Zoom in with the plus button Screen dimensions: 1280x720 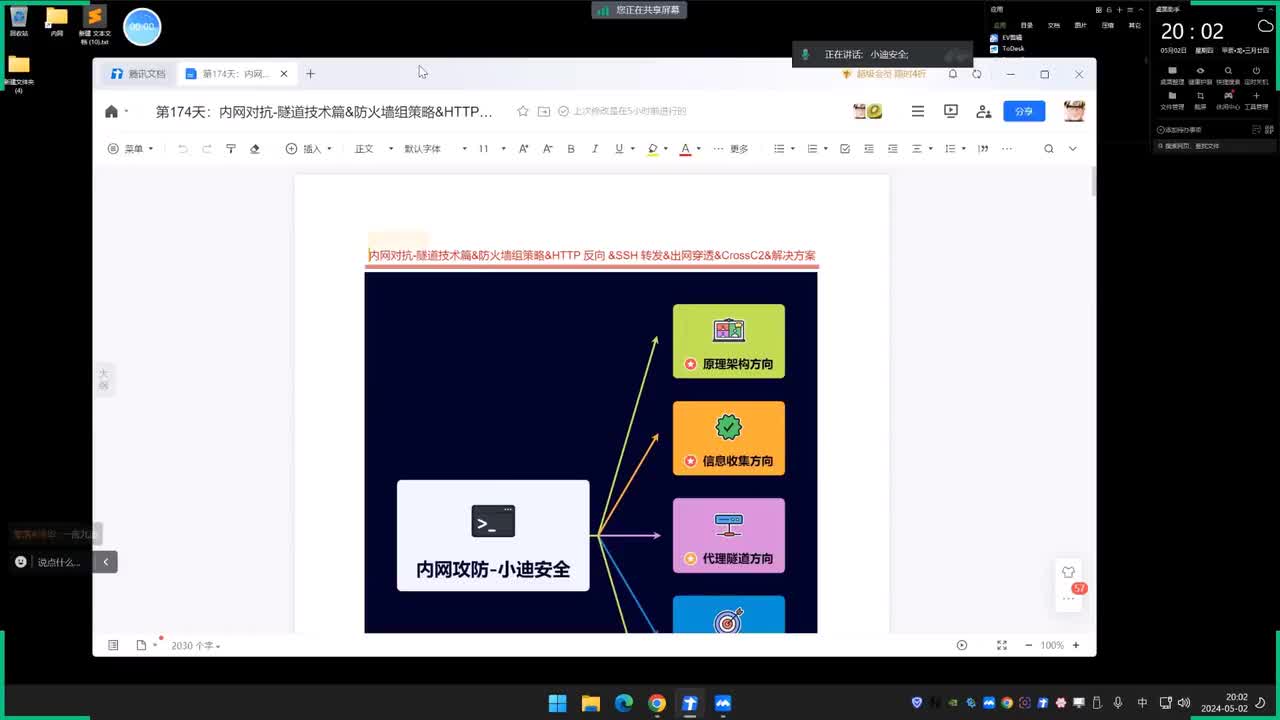(x=1076, y=645)
